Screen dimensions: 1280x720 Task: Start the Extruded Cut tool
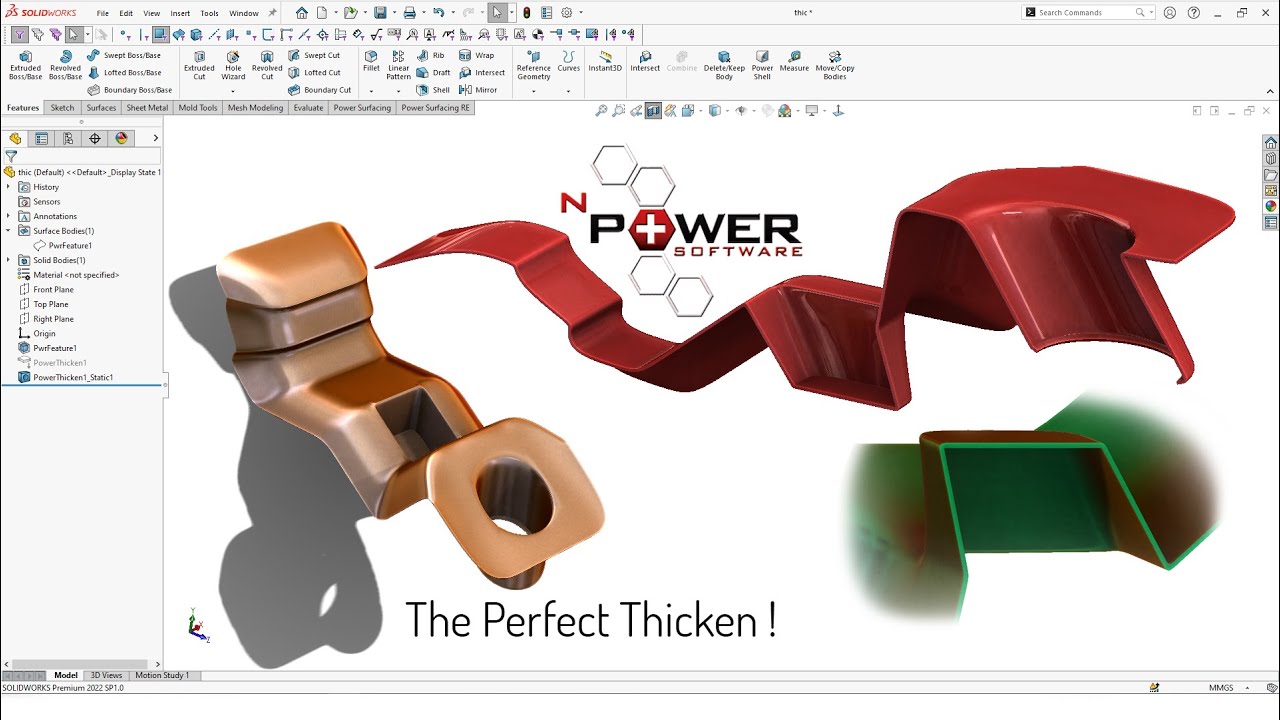(x=199, y=65)
